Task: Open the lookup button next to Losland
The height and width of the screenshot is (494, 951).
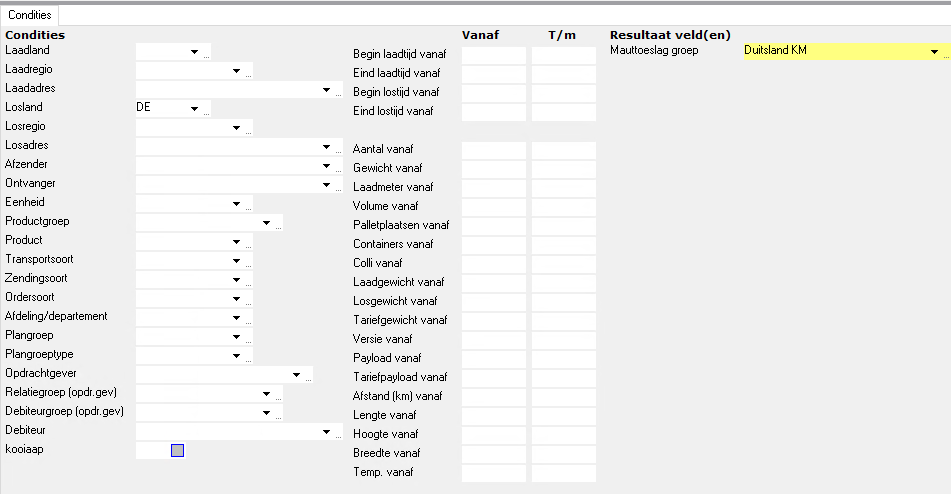Action: (x=207, y=112)
